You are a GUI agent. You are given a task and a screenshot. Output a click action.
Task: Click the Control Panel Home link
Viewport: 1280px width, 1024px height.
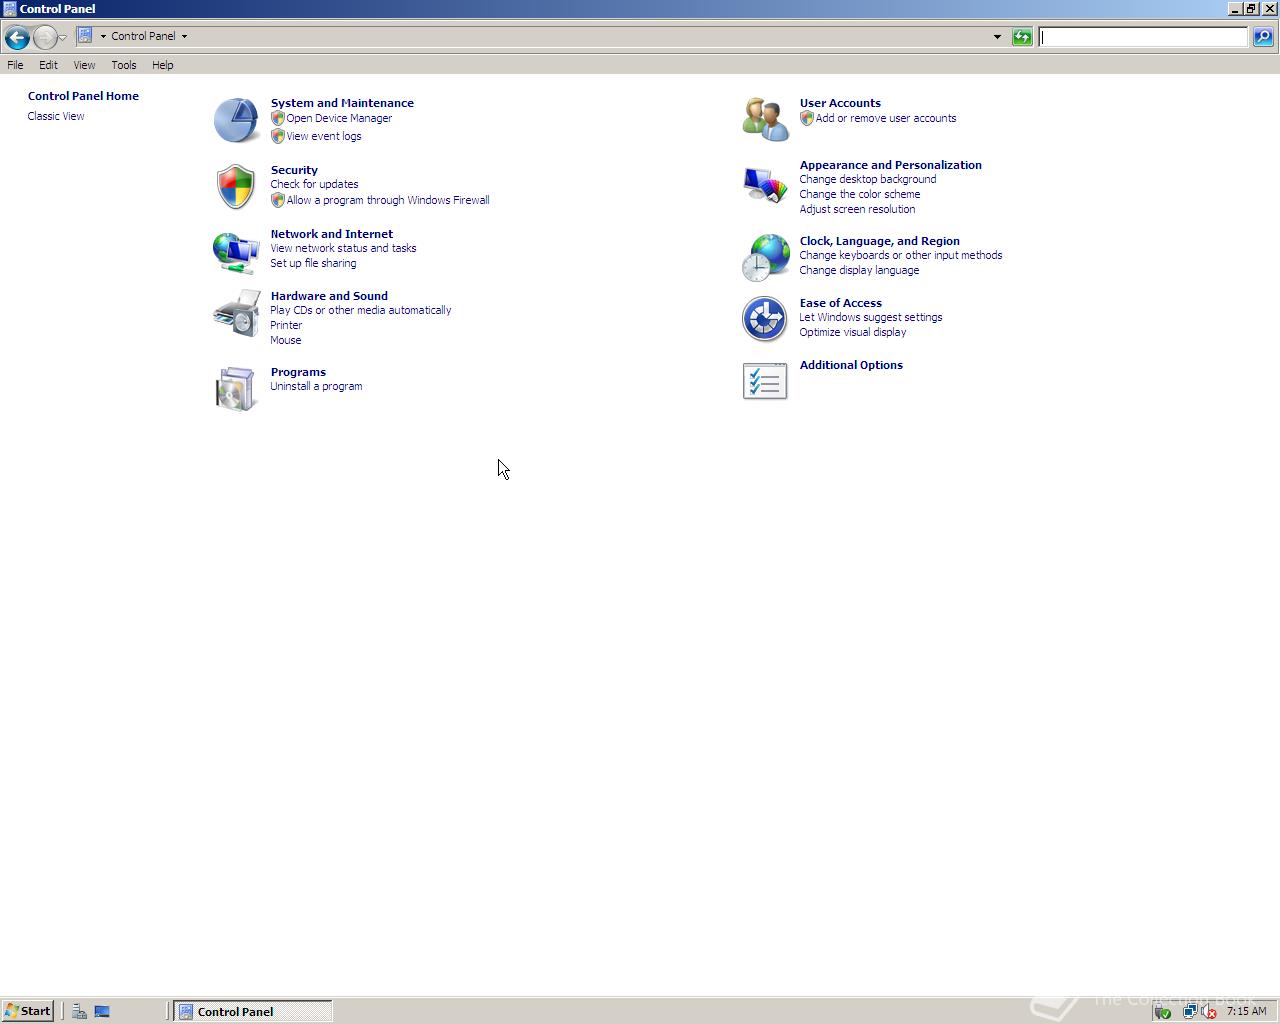(x=83, y=96)
